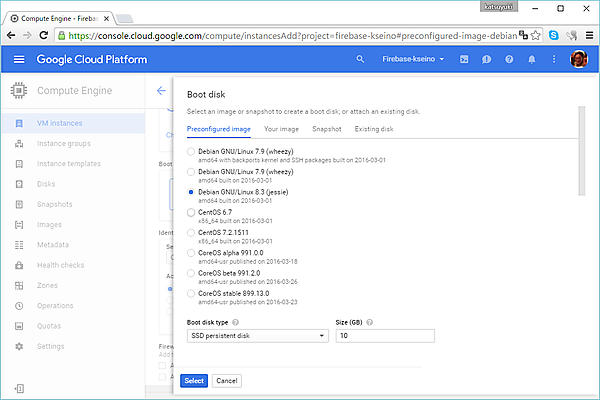Image resolution: width=600 pixels, height=400 pixels.
Task: Open the notifications bell
Action: (531, 60)
